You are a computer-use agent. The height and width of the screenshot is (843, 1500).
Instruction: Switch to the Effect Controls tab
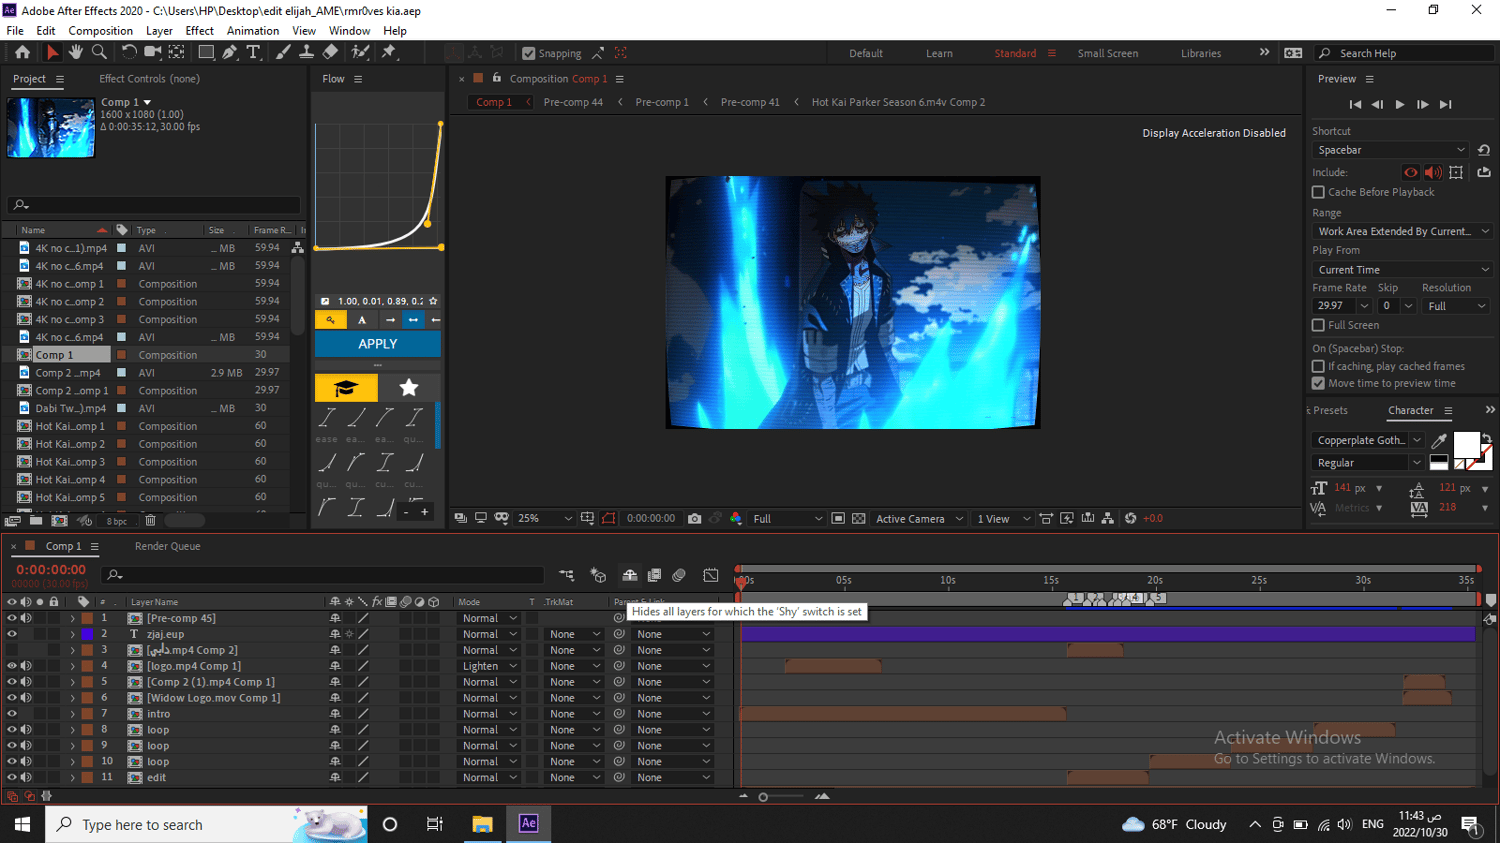pos(149,79)
